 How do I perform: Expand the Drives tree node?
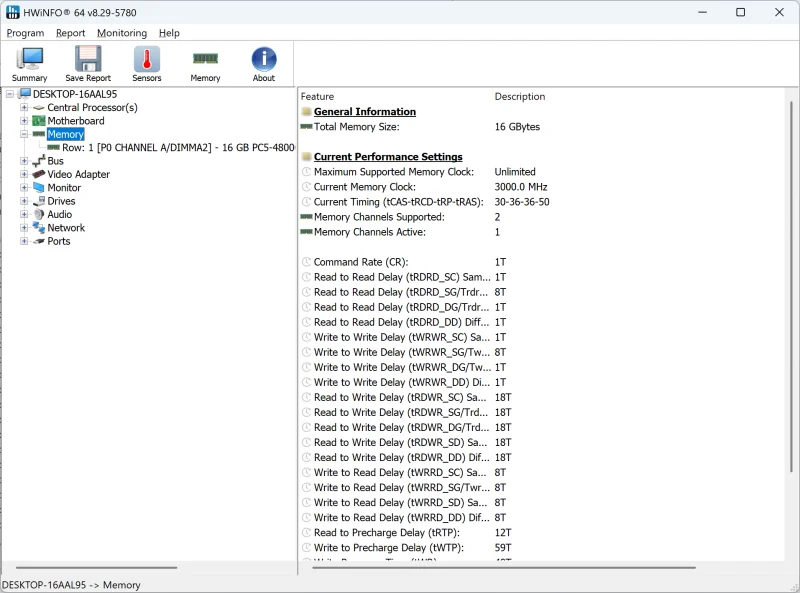pos(24,201)
